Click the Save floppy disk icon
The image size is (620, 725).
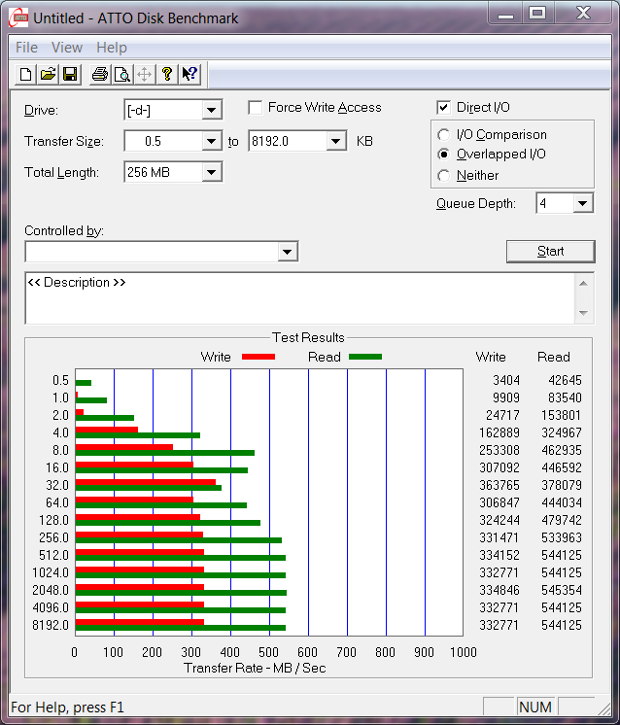[70, 74]
